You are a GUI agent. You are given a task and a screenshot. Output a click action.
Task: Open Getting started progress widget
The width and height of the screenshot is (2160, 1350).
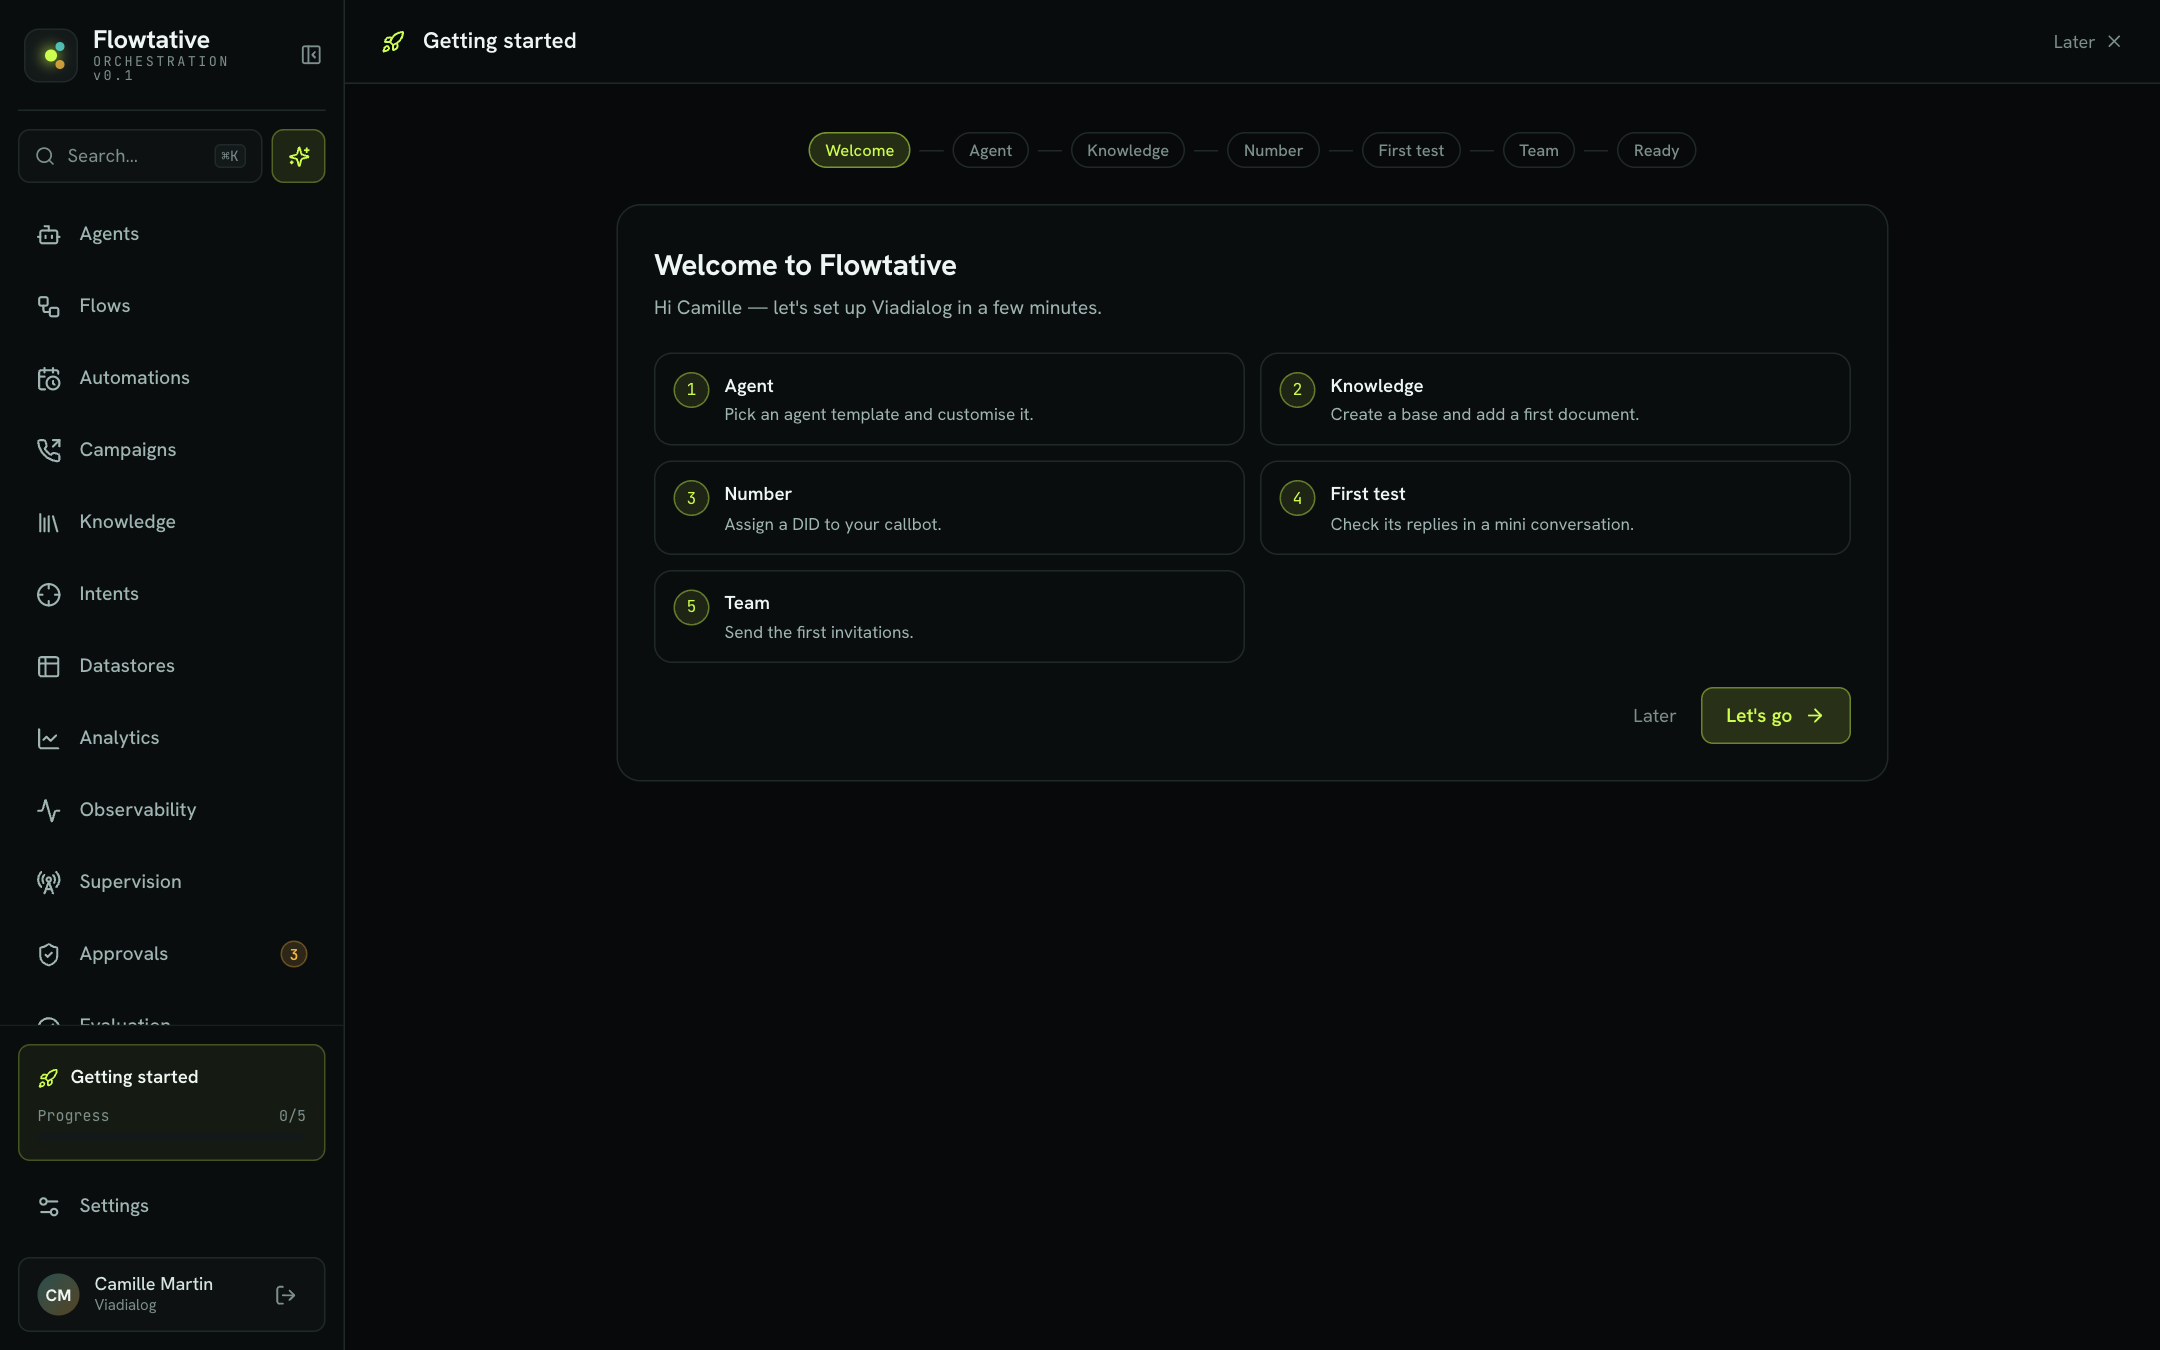click(171, 1102)
